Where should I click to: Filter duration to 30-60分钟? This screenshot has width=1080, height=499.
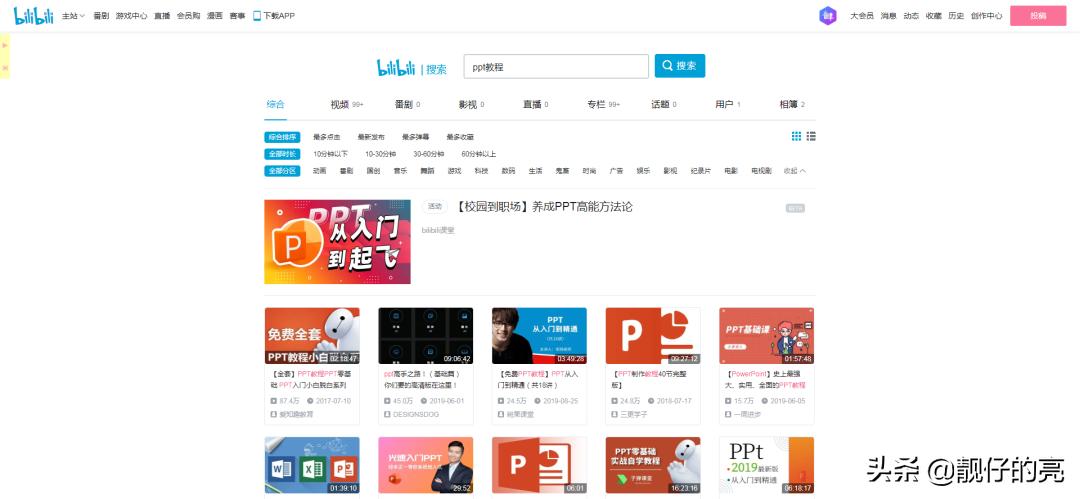click(x=428, y=154)
